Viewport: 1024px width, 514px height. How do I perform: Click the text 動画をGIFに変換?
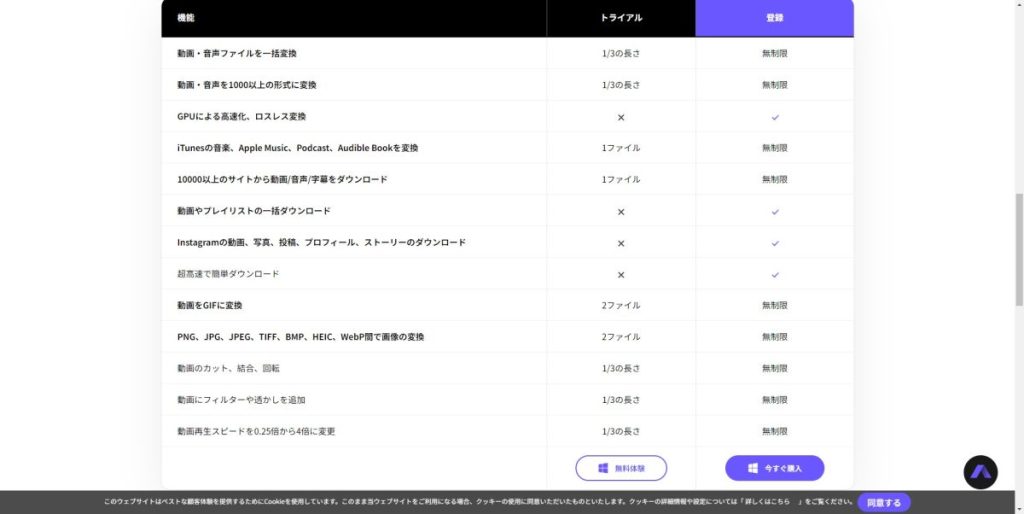(x=210, y=305)
